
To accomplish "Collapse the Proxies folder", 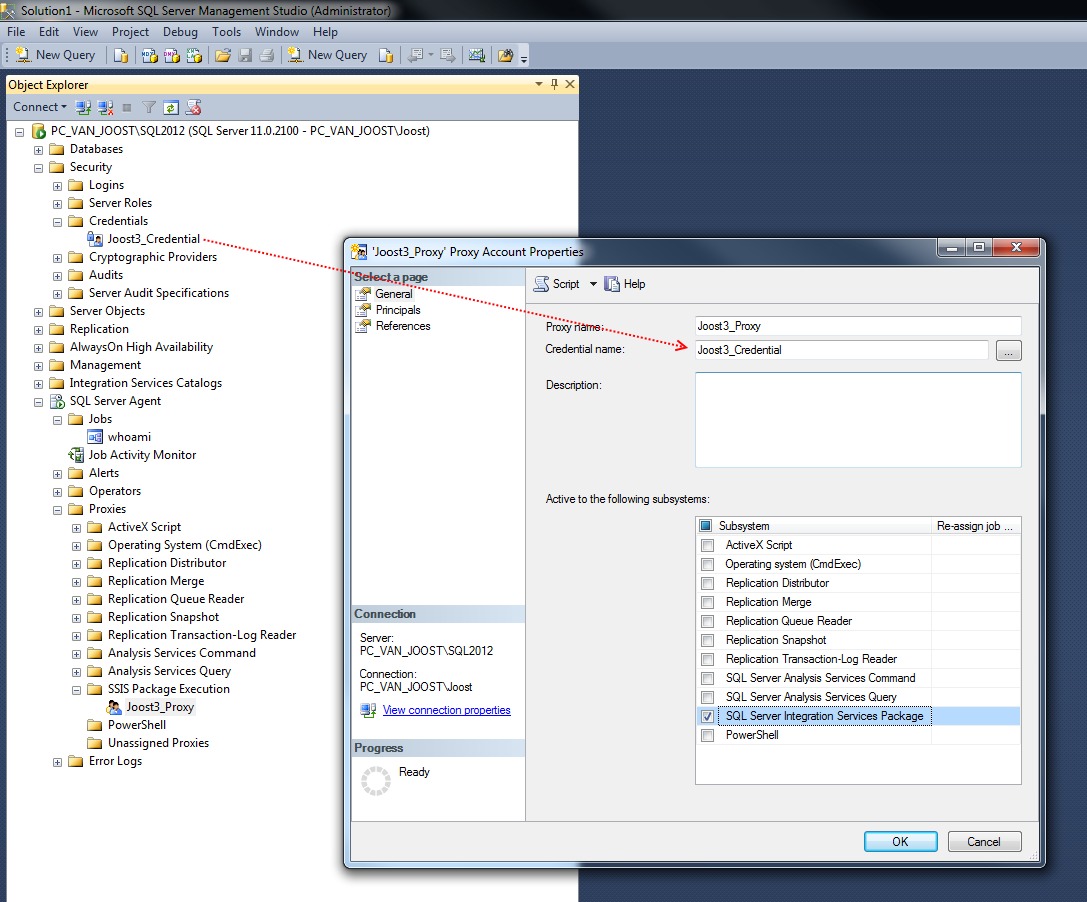I will pos(58,510).
